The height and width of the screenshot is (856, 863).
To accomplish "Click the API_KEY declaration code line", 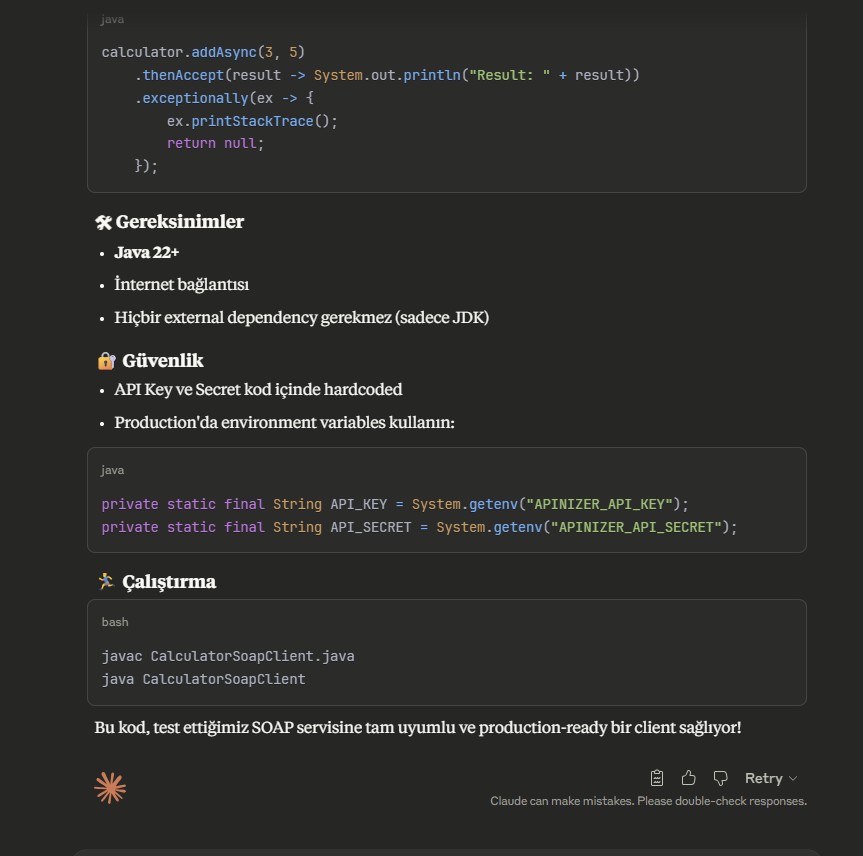I will point(395,504).
